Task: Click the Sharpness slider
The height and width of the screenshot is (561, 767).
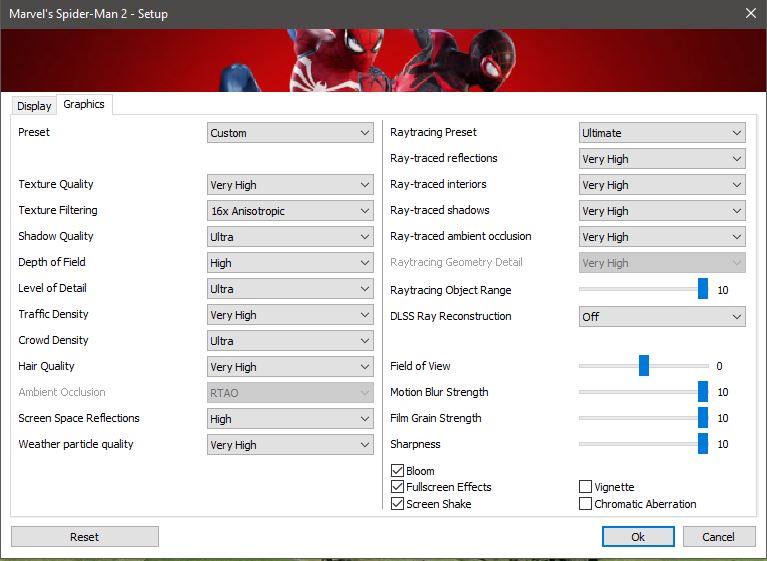Action: point(643,444)
